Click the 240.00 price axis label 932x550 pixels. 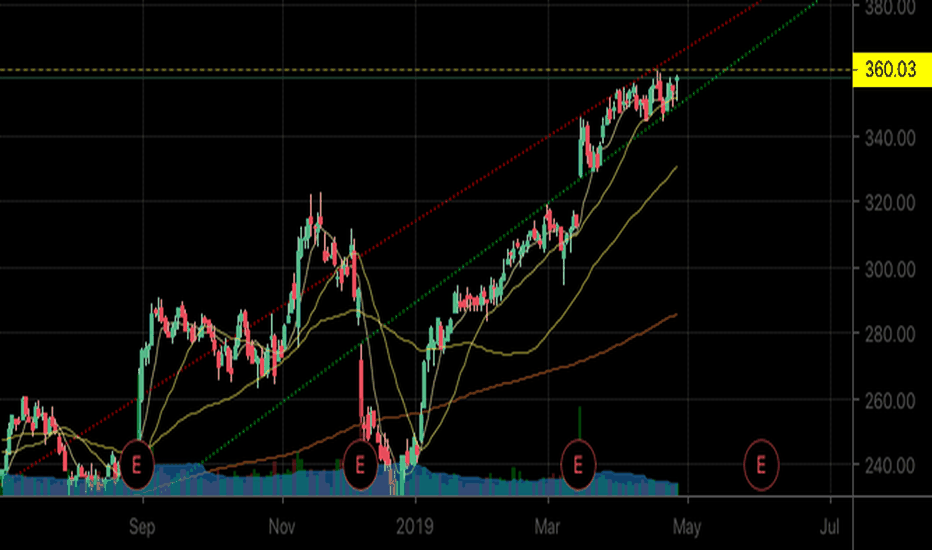click(x=890, y=466)
